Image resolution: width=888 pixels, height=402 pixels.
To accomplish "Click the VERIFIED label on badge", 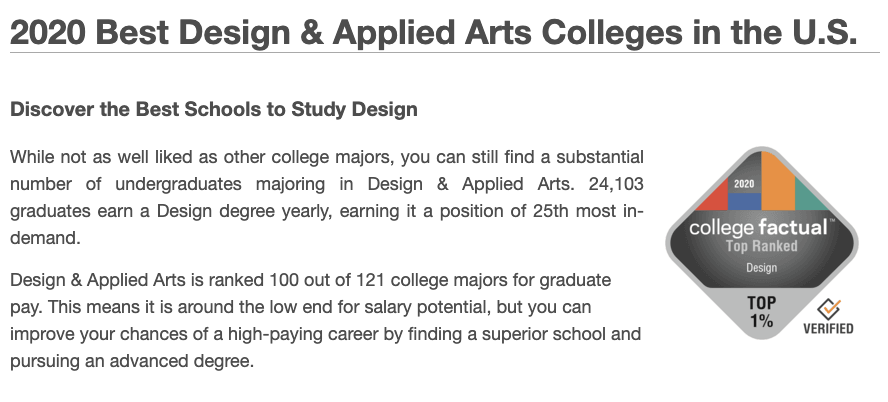I will click(x=828, y=329).
